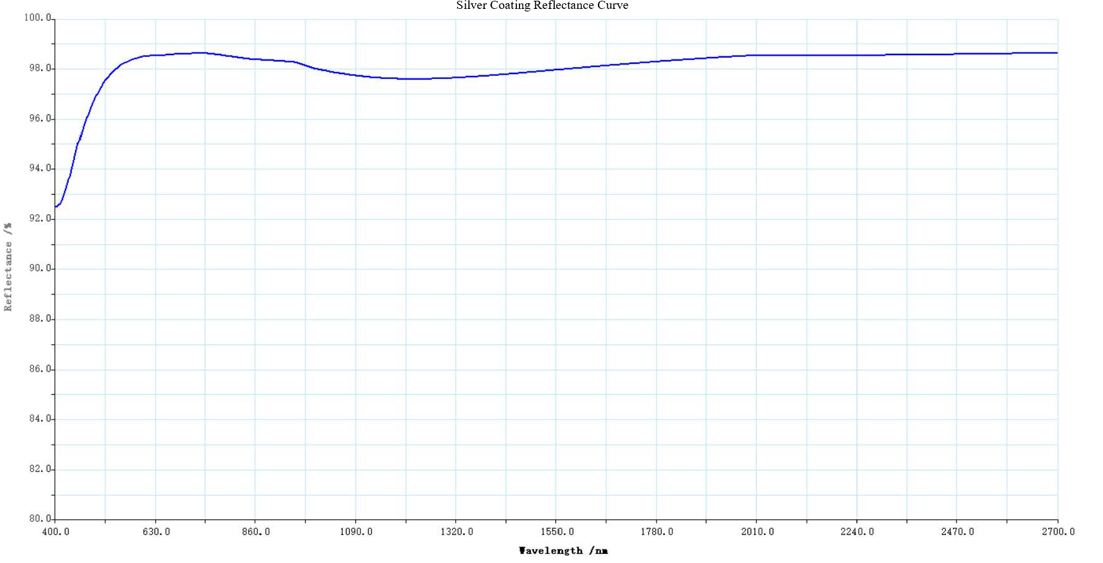Click the 82.0 y-axis tick label

pyautogui.click(x=38, y=469)
